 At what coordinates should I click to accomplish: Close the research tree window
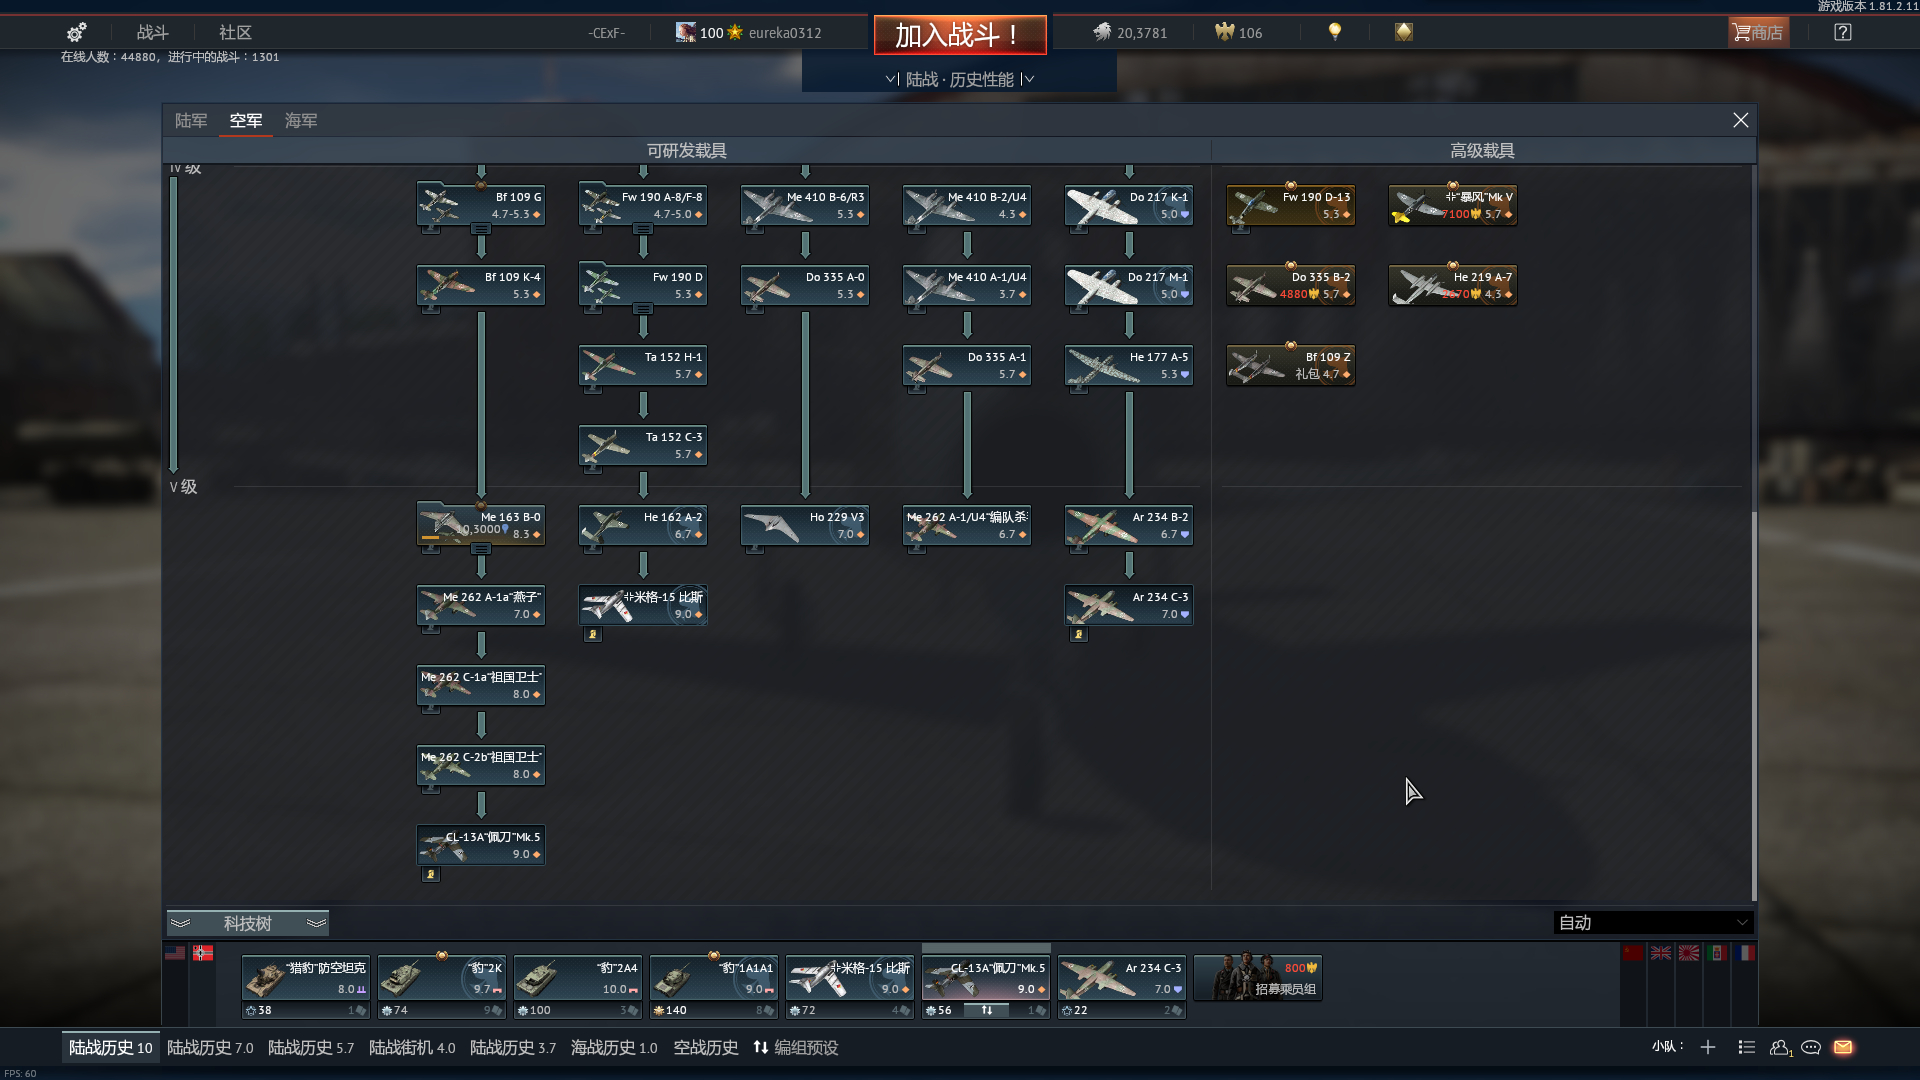coord(1741,120)
